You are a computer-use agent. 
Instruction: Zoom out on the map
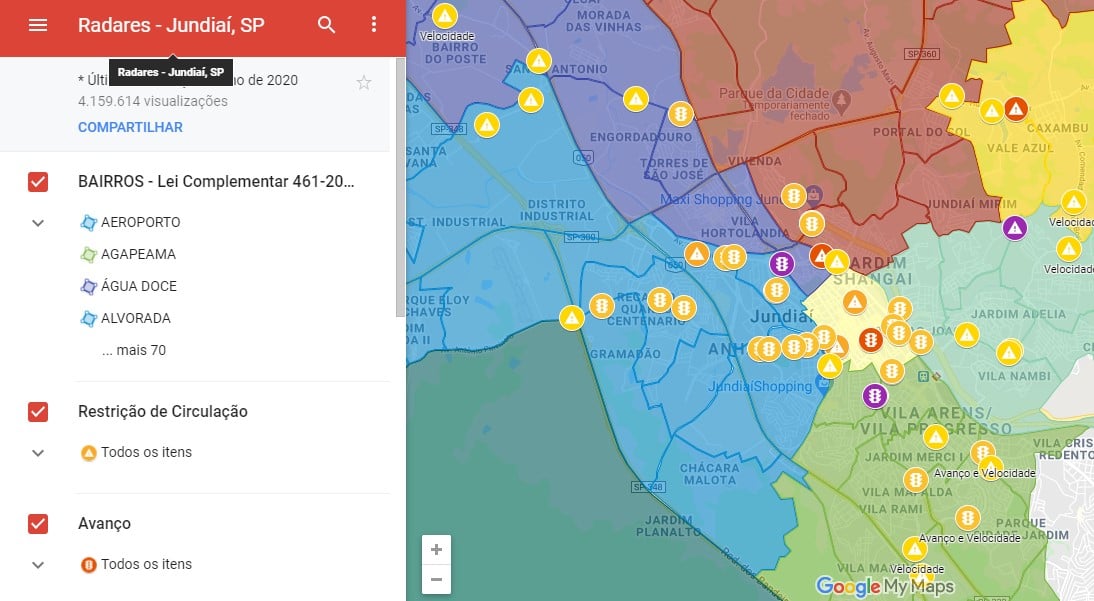click(x=436, y=579)
